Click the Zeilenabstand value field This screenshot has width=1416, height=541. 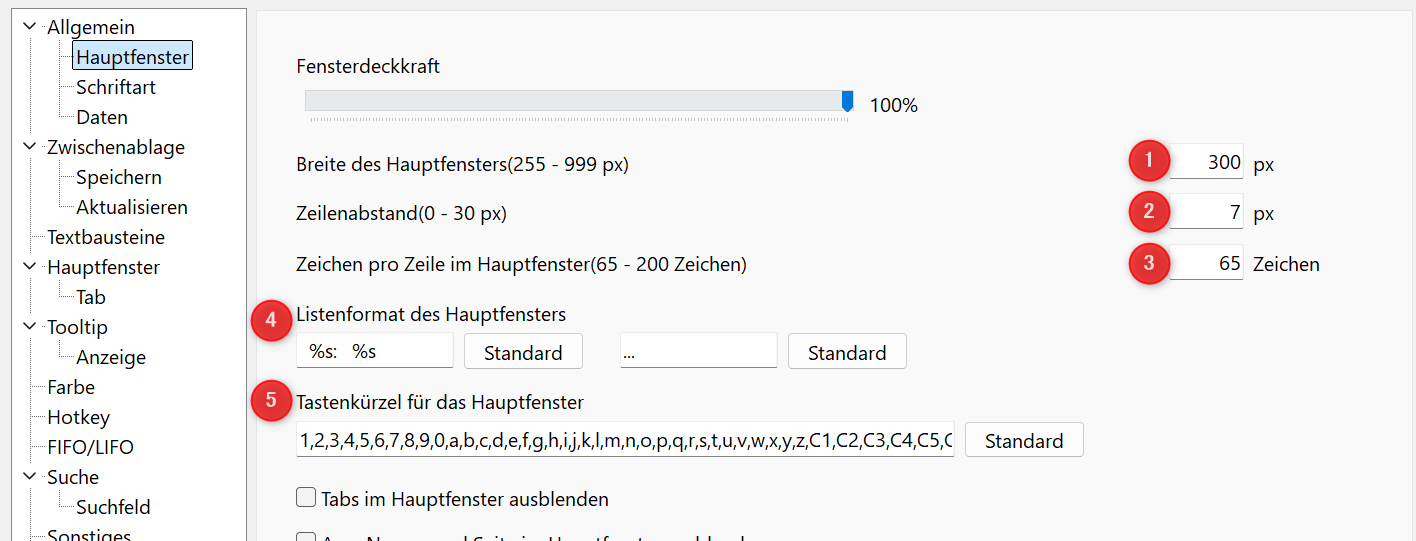(1207, 212)
